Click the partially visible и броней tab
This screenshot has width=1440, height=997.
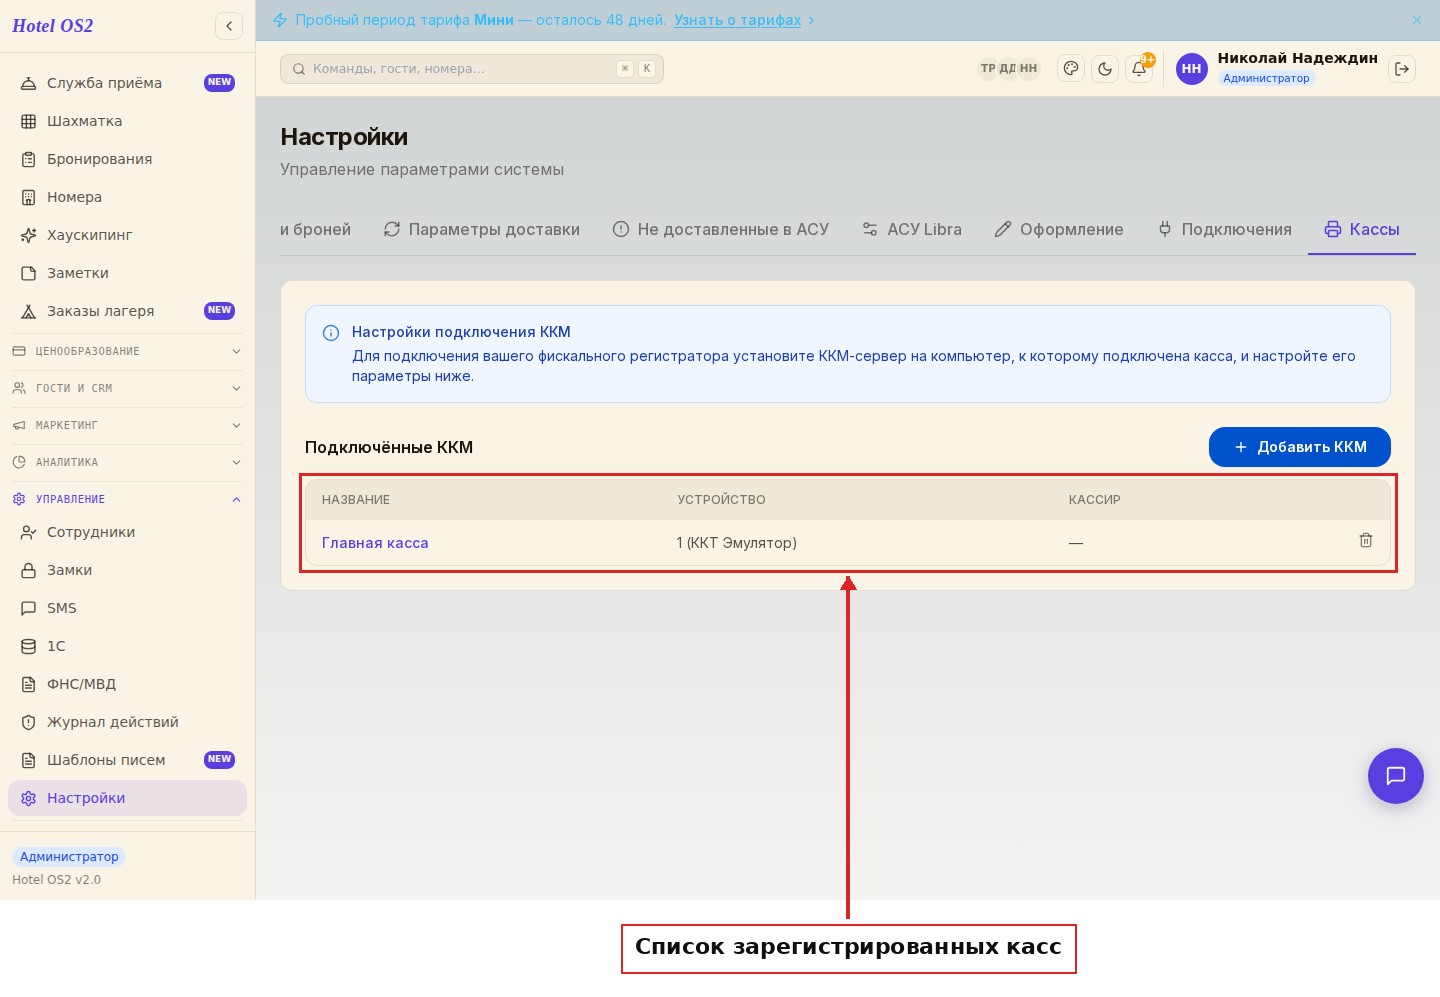(316, 229)
